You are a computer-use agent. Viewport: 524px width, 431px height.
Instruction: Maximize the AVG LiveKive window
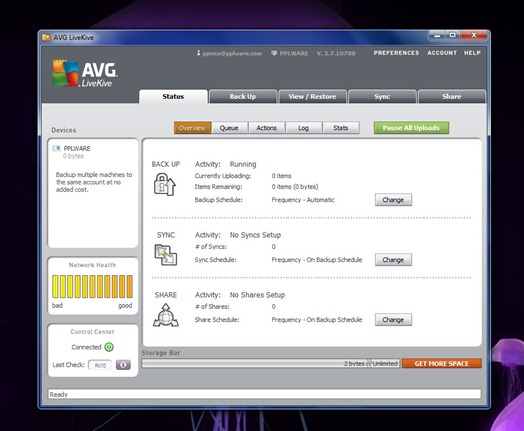click(452, 35)
